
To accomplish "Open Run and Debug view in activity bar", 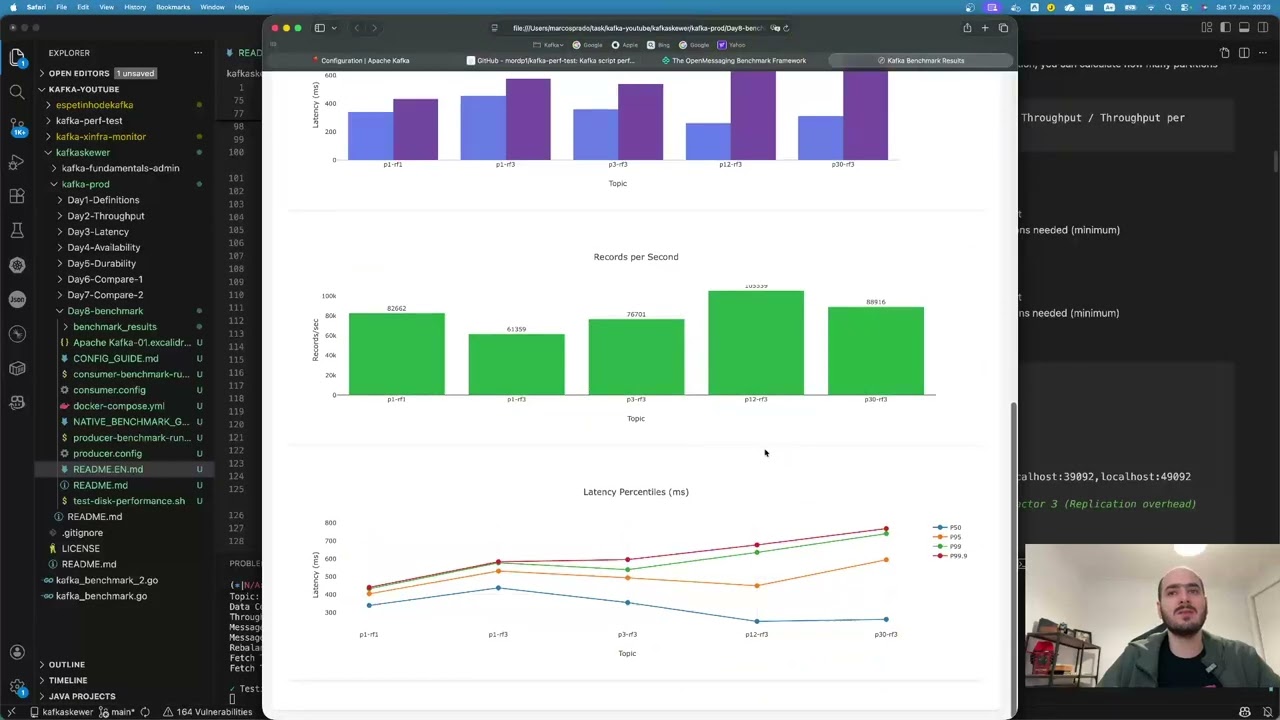I will pos(17,161).
